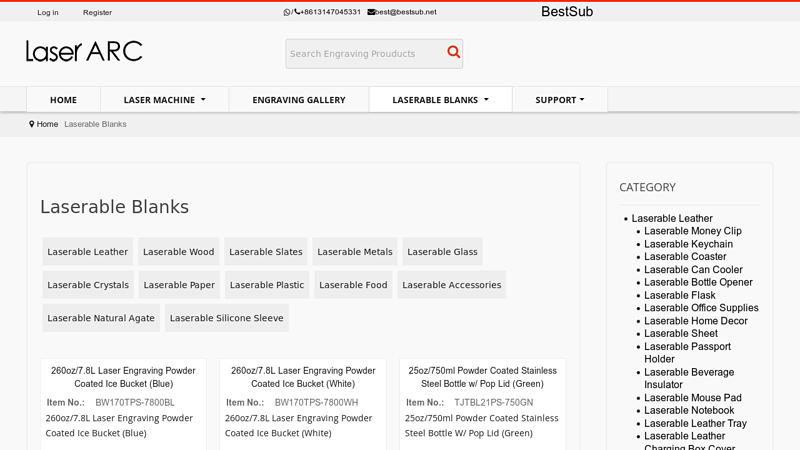The width and height of the screenshot is (800, 450).
Task: Click the Log in link
Action: click(48, 13)
